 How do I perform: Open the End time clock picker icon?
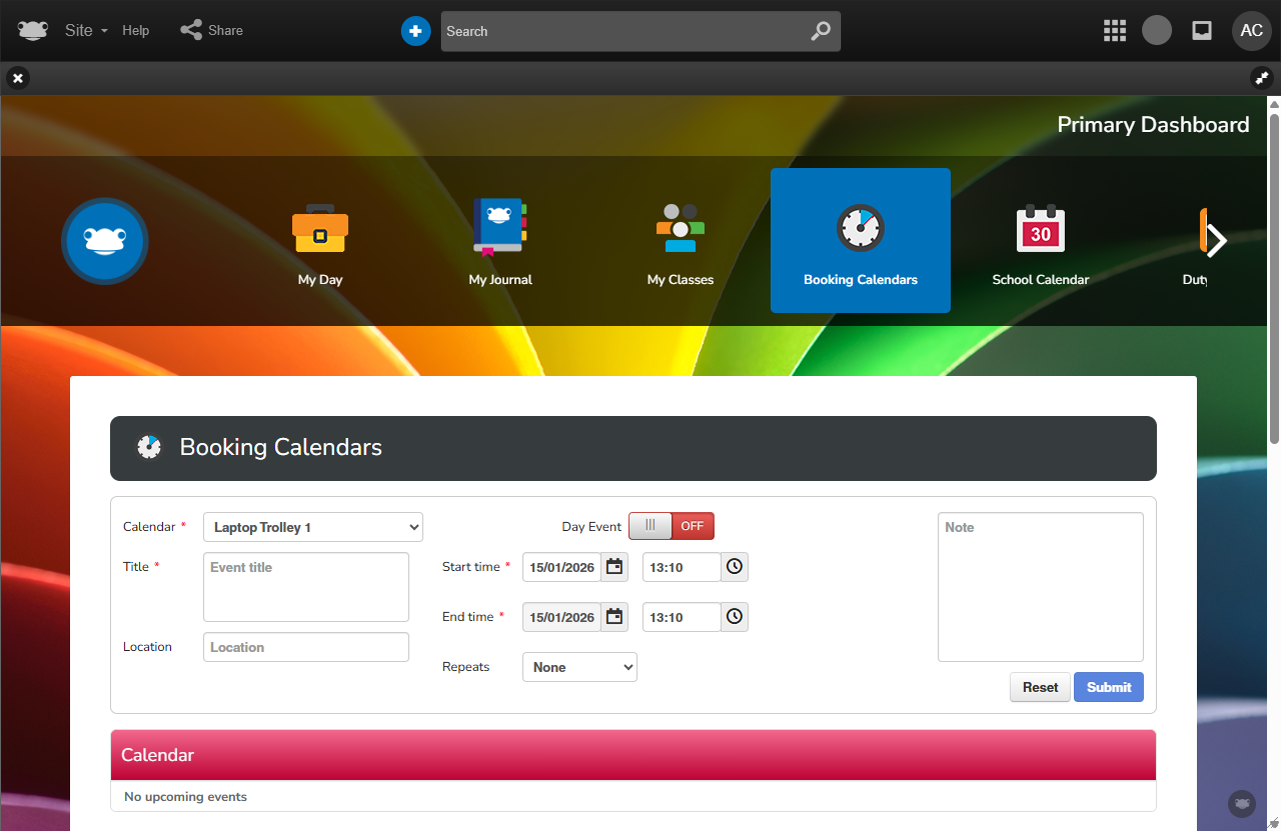[735, 617]
